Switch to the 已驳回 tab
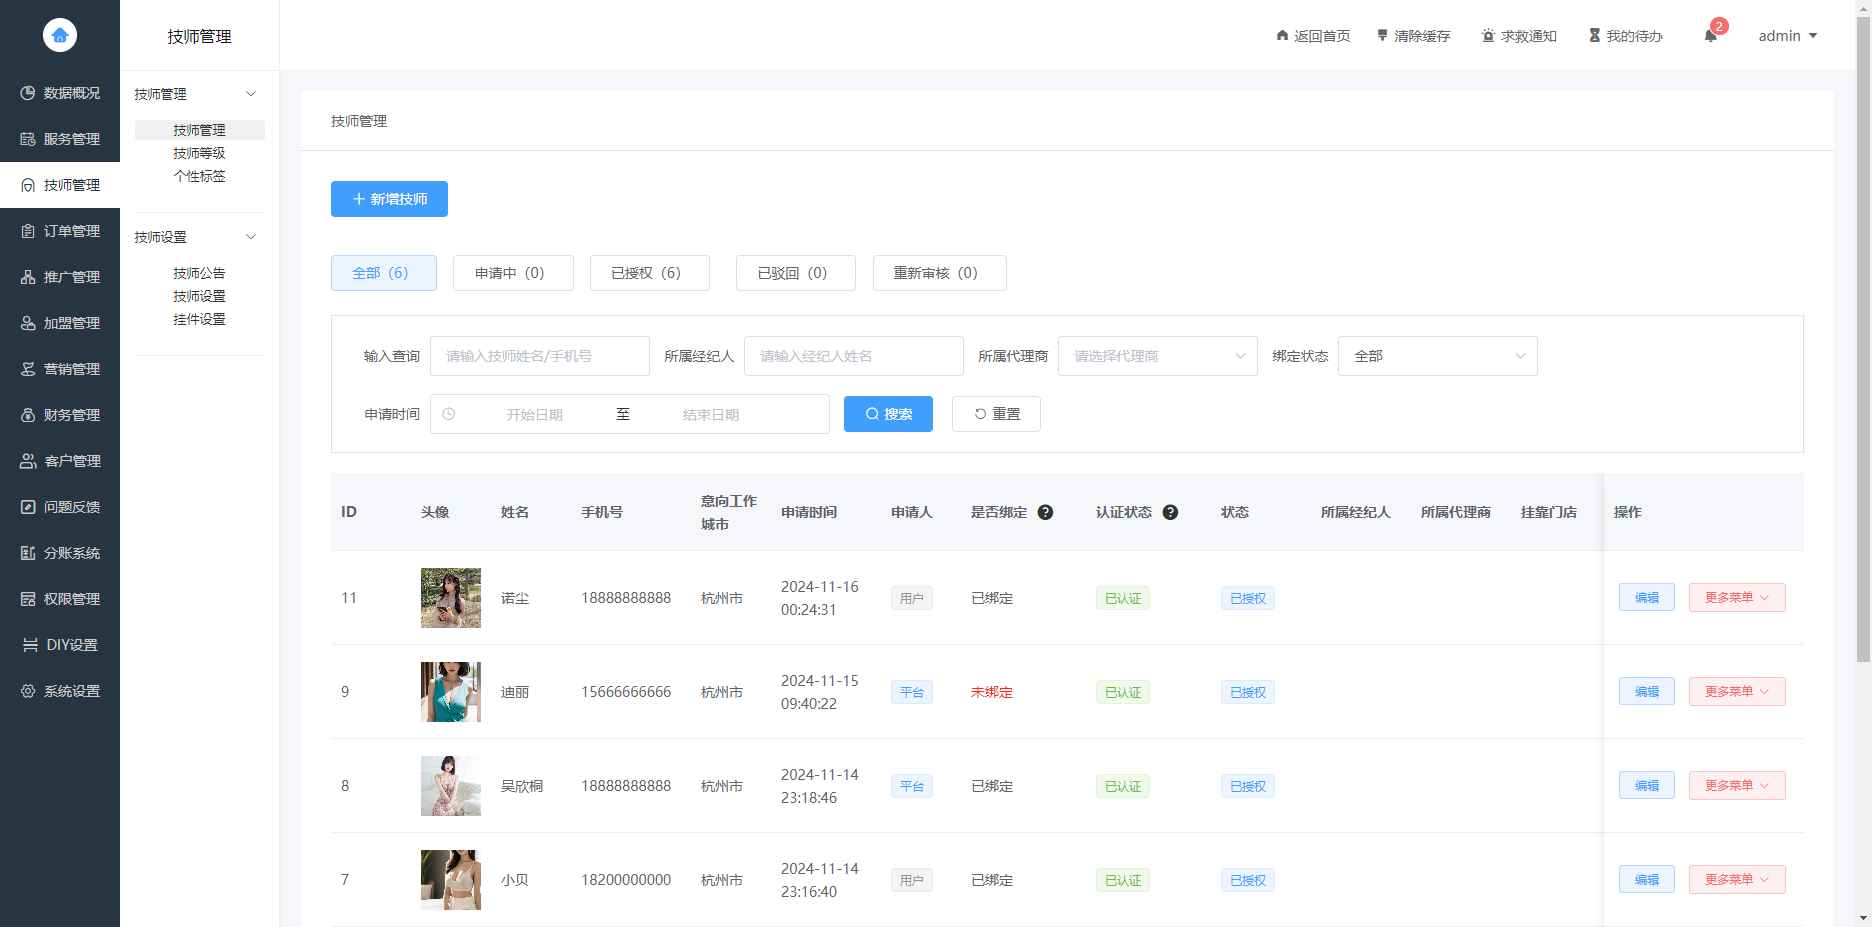 click(x=795, y=272)
